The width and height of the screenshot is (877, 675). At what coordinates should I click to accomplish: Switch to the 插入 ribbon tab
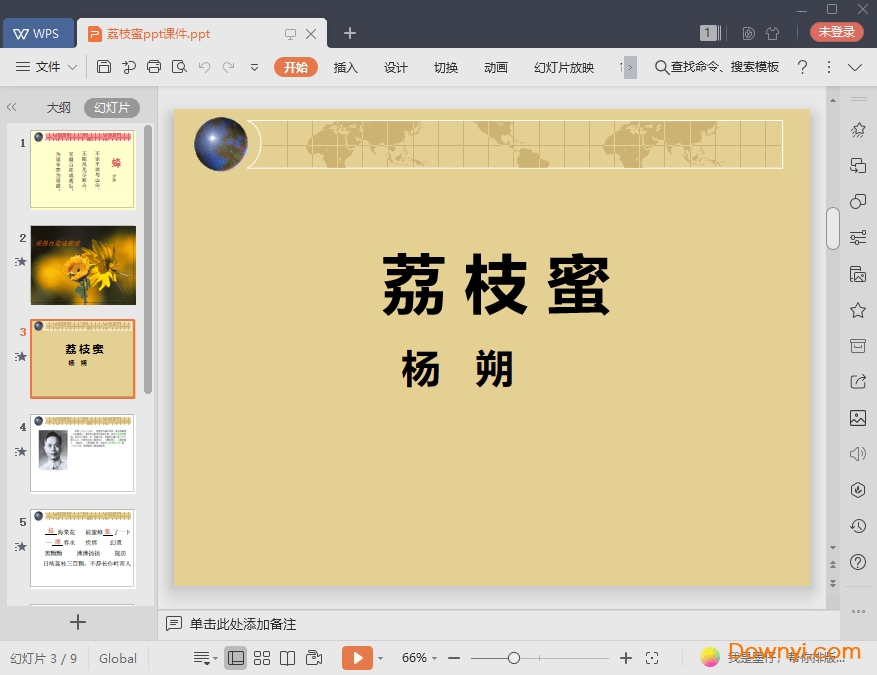point(345,67)
